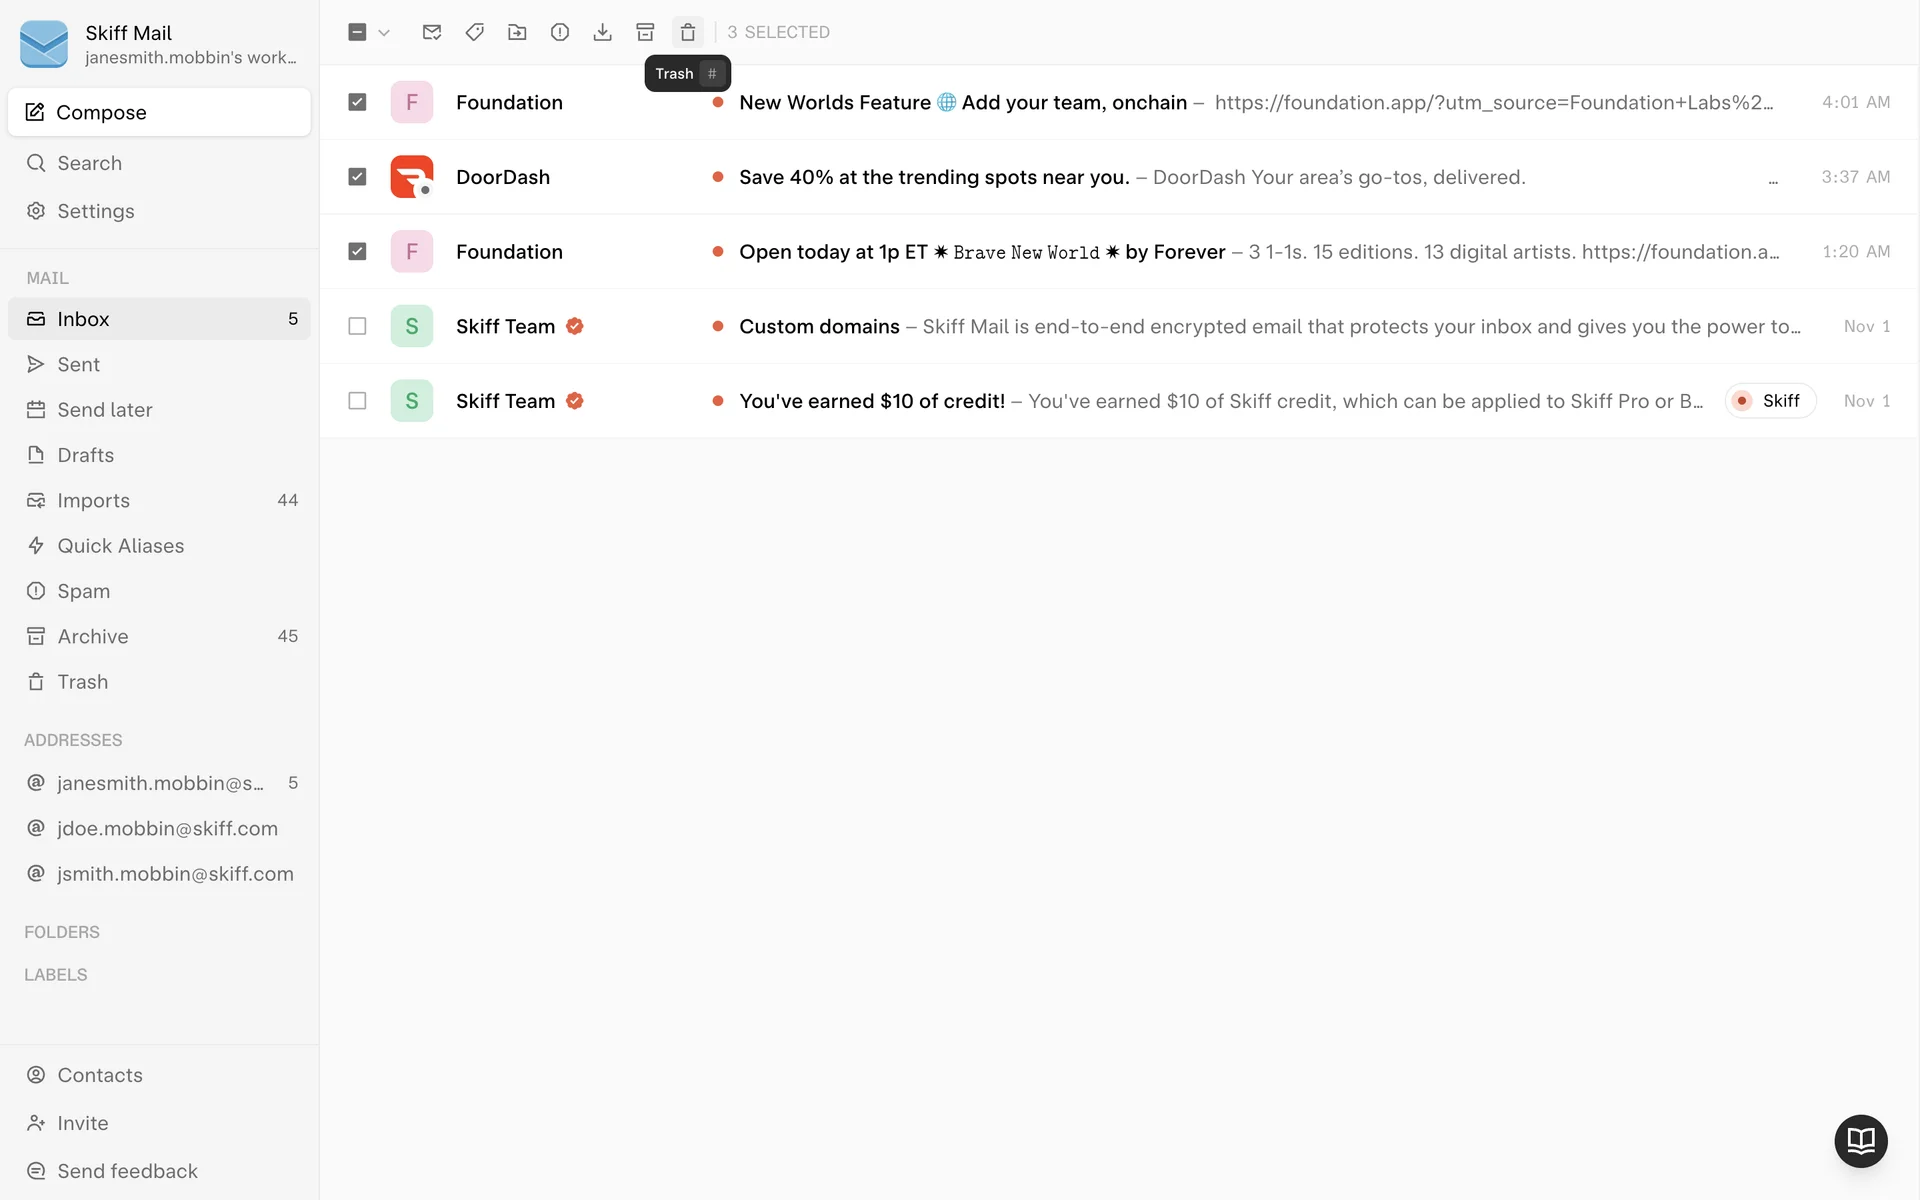The width and height of the screenshot is (1920, 1200).
Task: Mark selected emails as read via the envelope icon
Action: click(432, 32)
